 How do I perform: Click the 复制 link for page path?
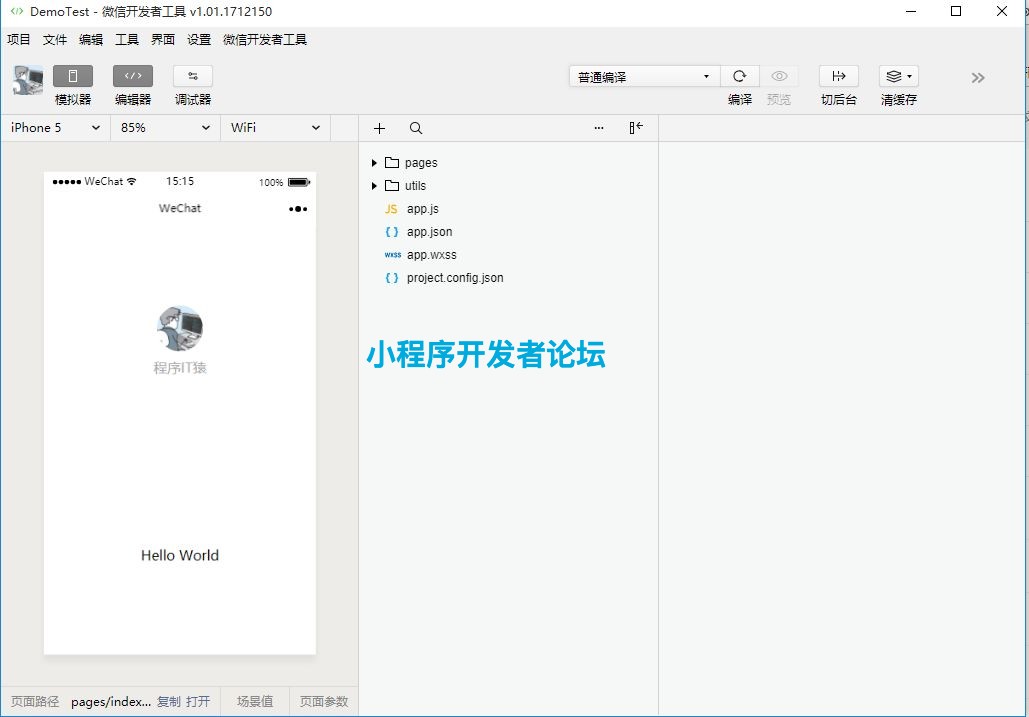pyautogui.click(x=169, y=702)
